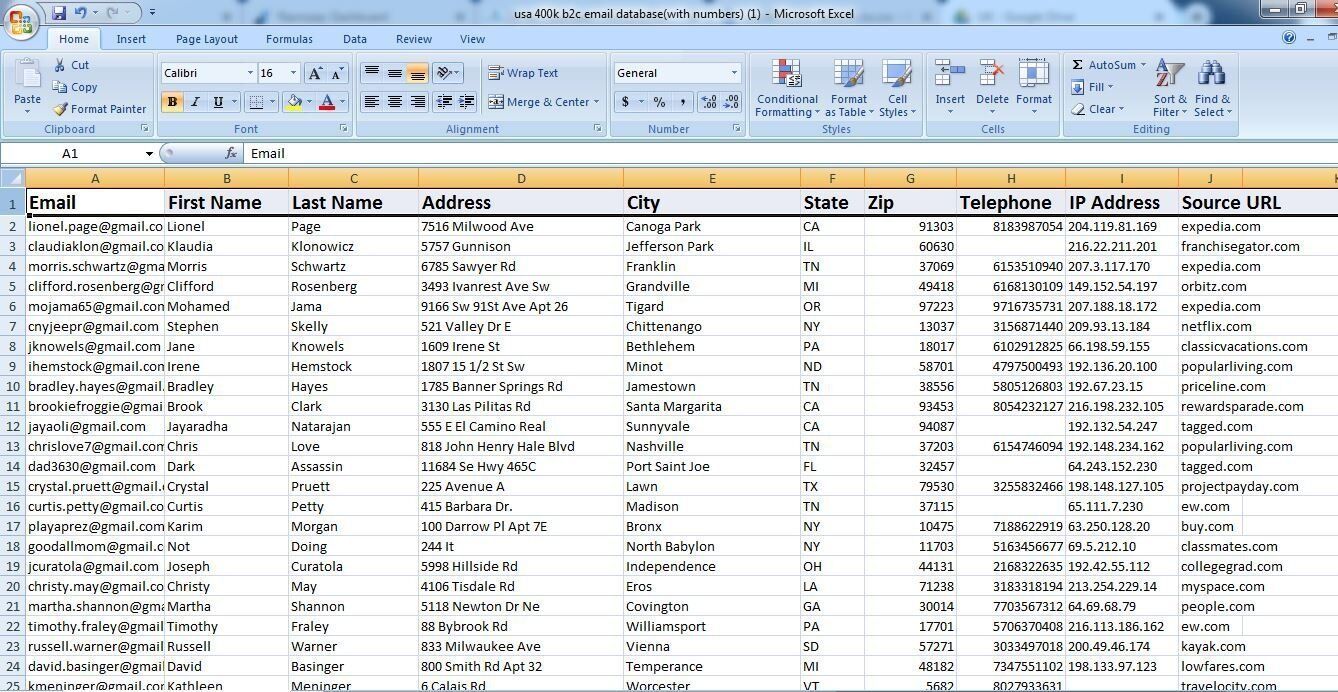The width and height of the screenshot is (1338, 692).
Task: Open the font name Calibri dropdown
Action: coord(250,73)
